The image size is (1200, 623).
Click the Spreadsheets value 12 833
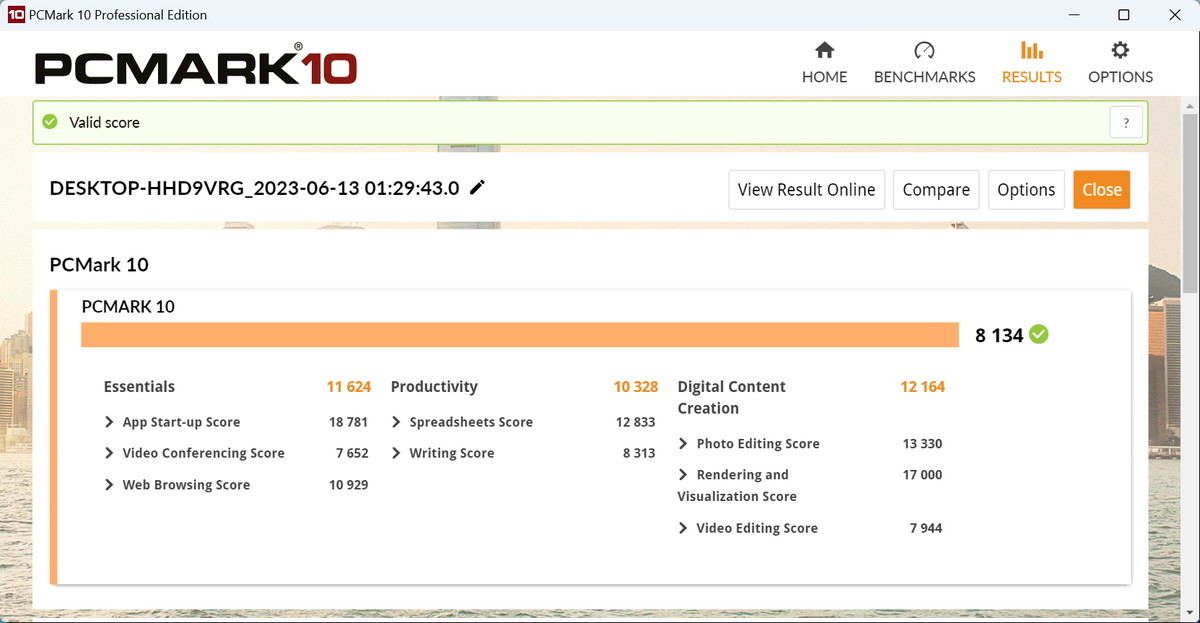tap(635, 422)
